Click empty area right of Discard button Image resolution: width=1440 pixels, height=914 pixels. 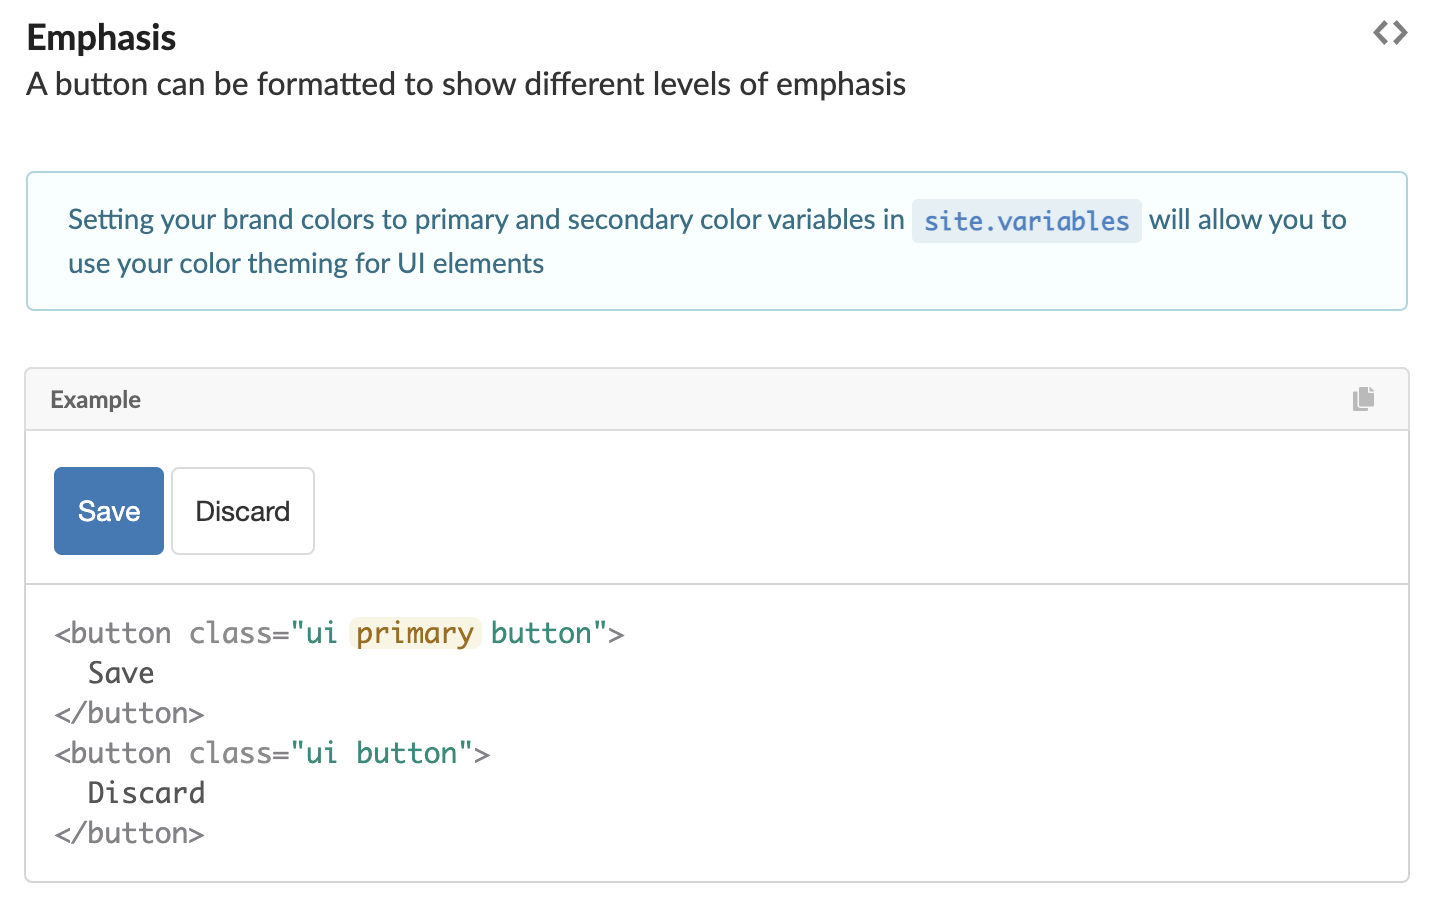(x=800, y=511)
